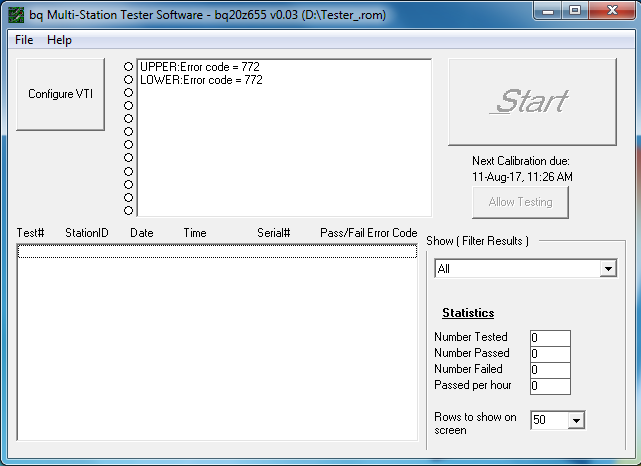The image size is (641, 466).
Task: Click the Allow Testing button
Action: click(520, 202)
